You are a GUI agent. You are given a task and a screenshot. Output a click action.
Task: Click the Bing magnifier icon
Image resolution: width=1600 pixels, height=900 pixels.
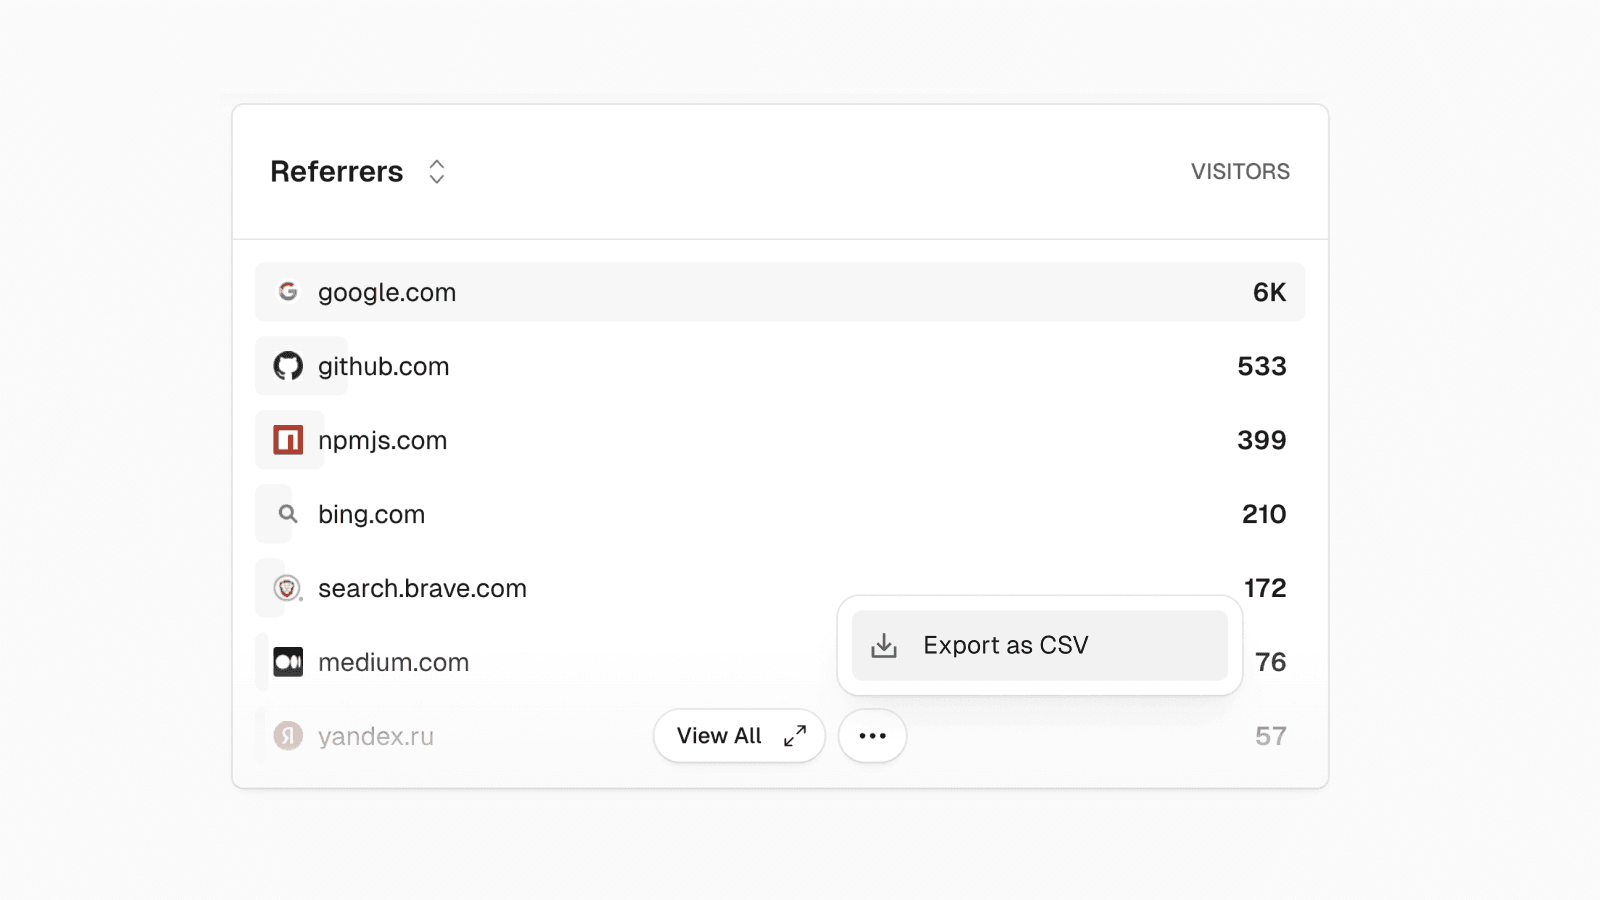coord(288,514)
